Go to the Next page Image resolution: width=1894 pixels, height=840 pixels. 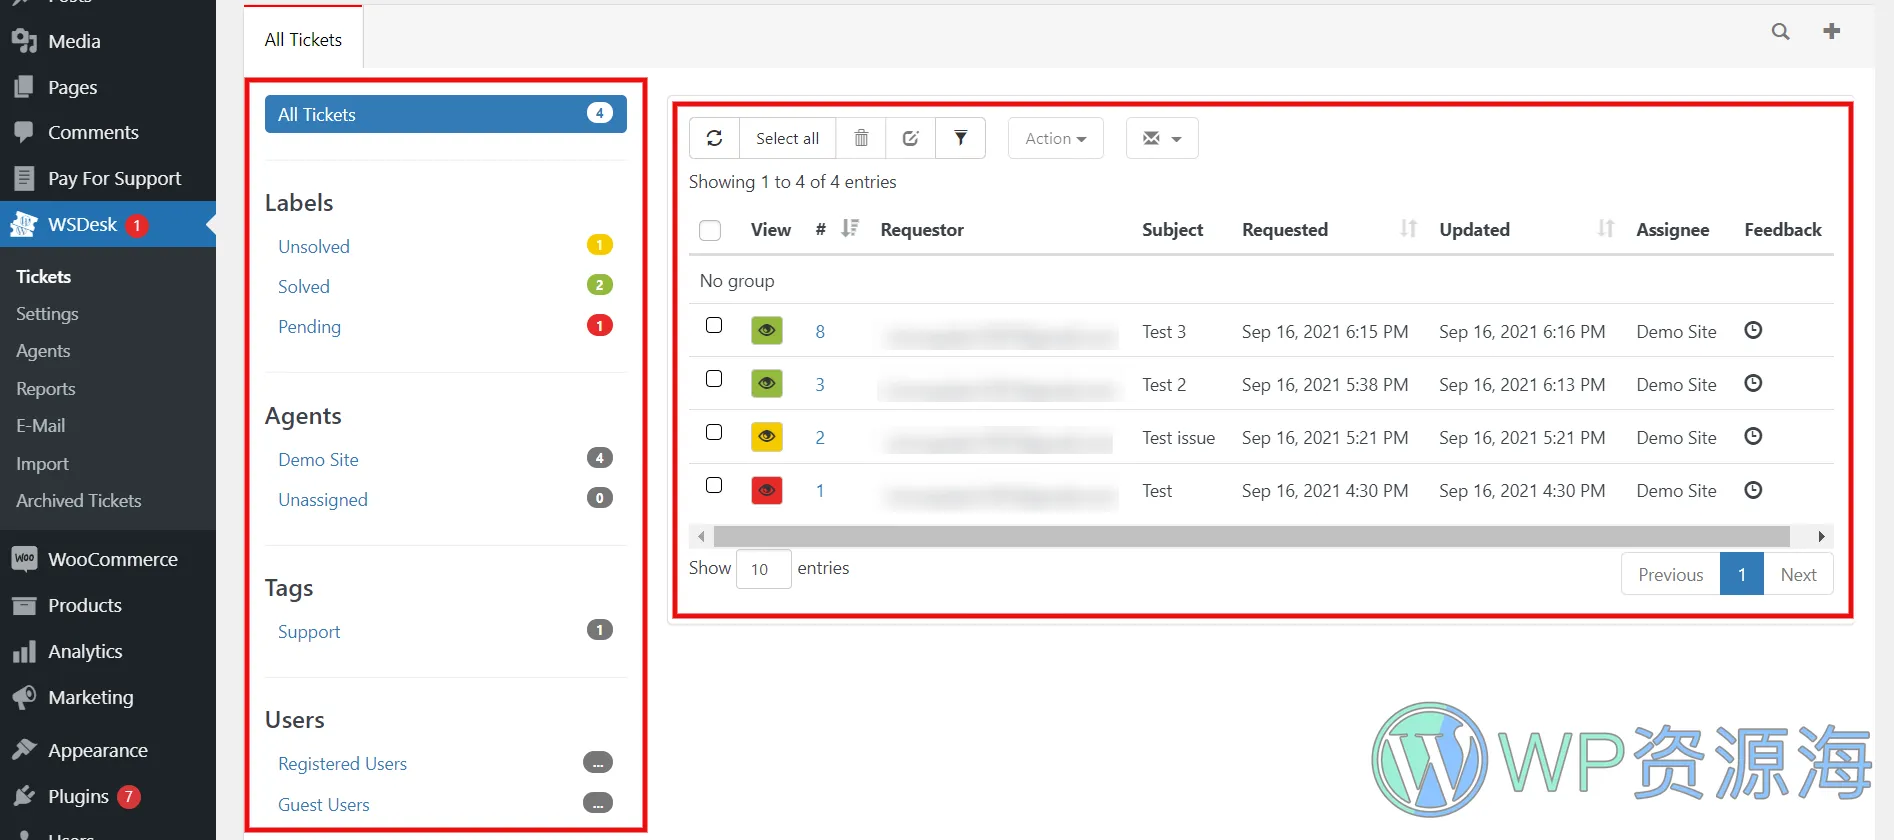click(1797, 575)
